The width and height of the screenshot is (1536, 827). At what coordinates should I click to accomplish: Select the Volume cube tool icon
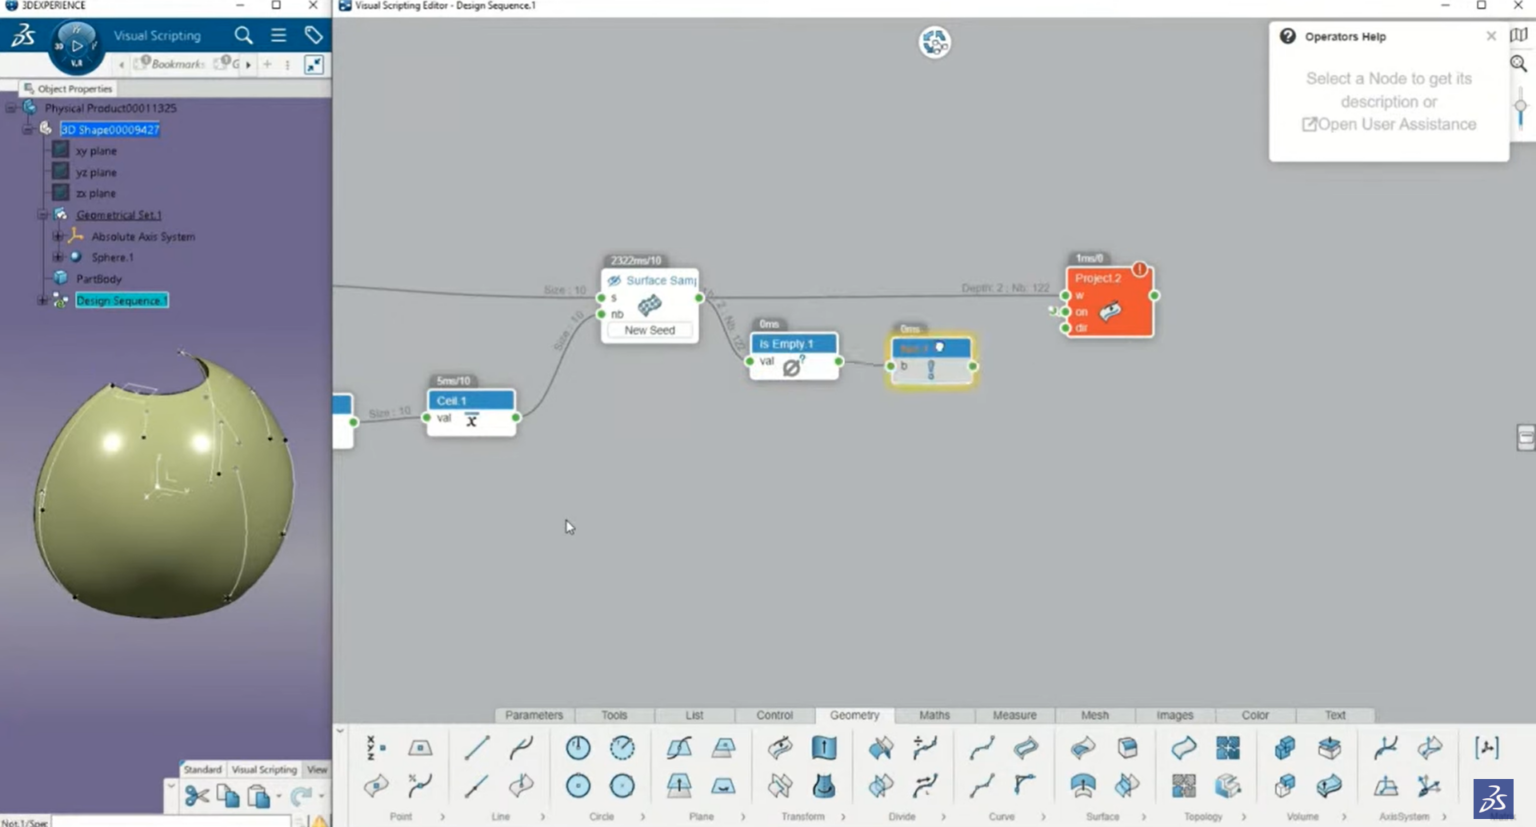point(1283,747)
